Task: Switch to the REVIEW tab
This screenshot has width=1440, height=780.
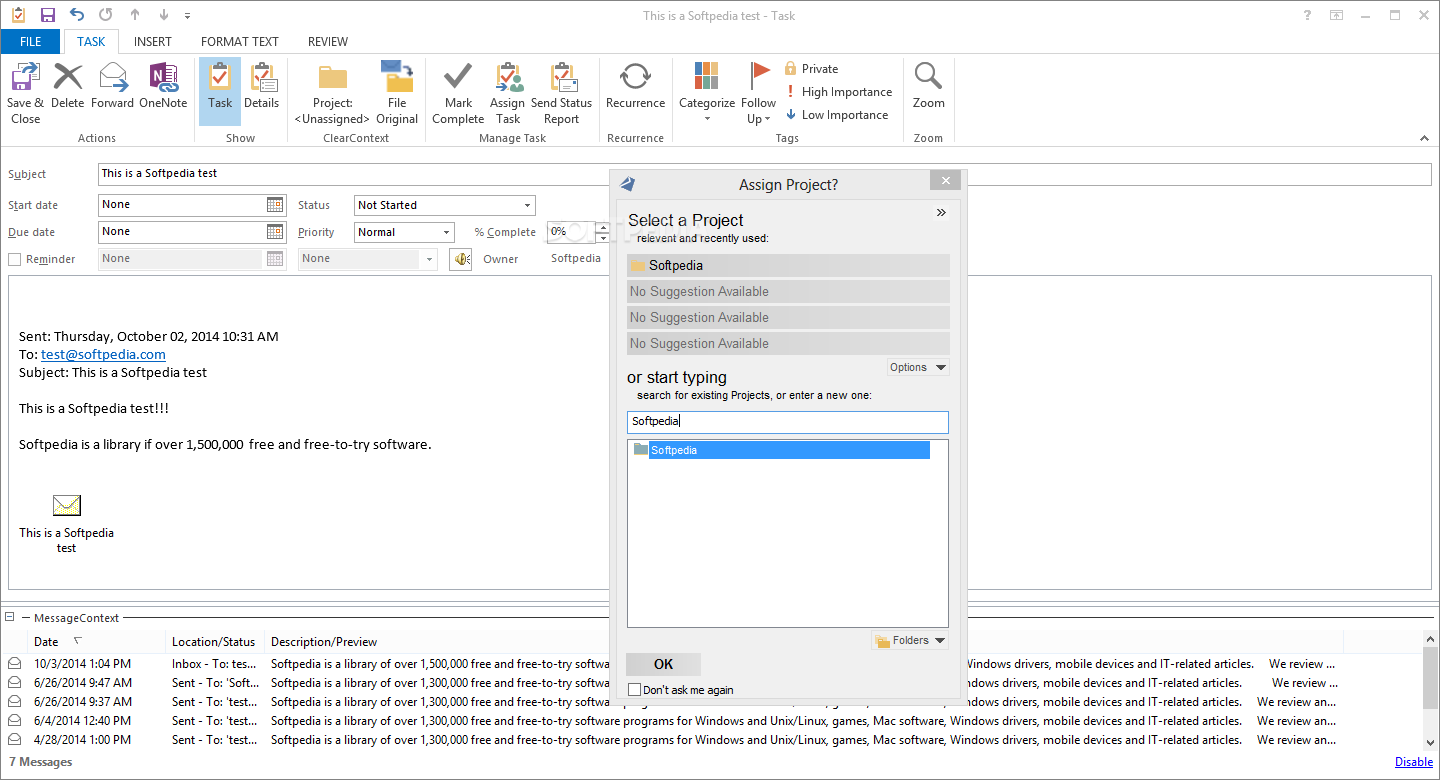Action: (328, 42)
